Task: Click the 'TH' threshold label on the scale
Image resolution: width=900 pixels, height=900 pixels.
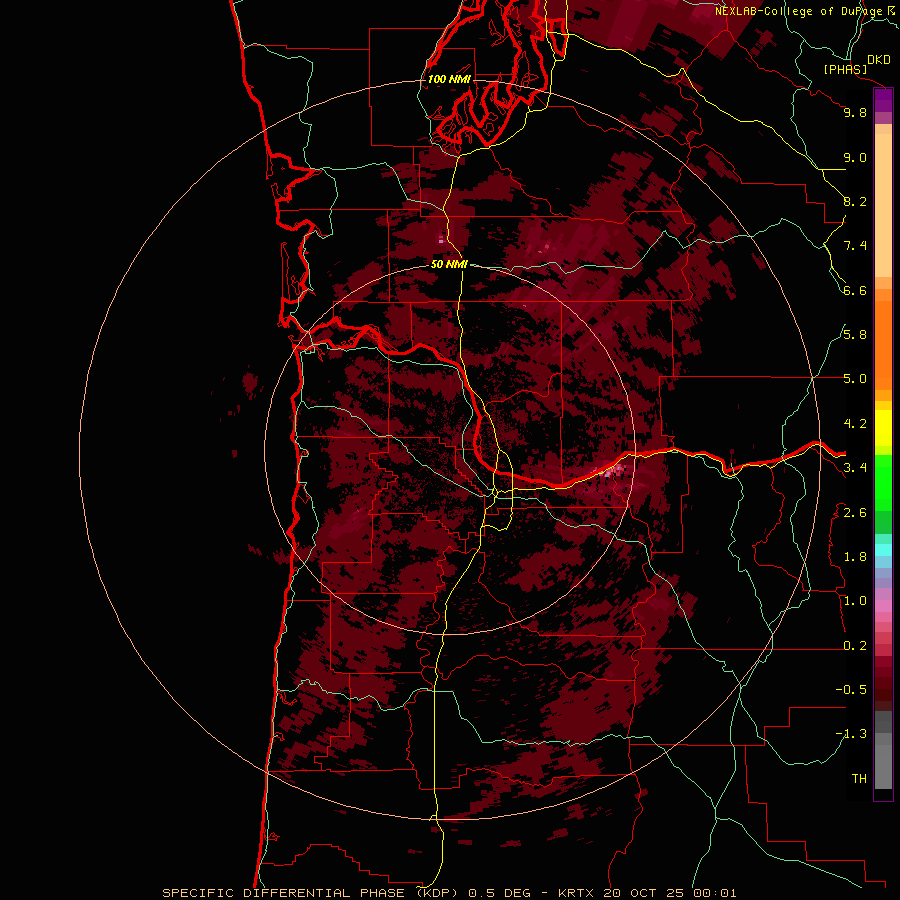Action: (859, 779)
